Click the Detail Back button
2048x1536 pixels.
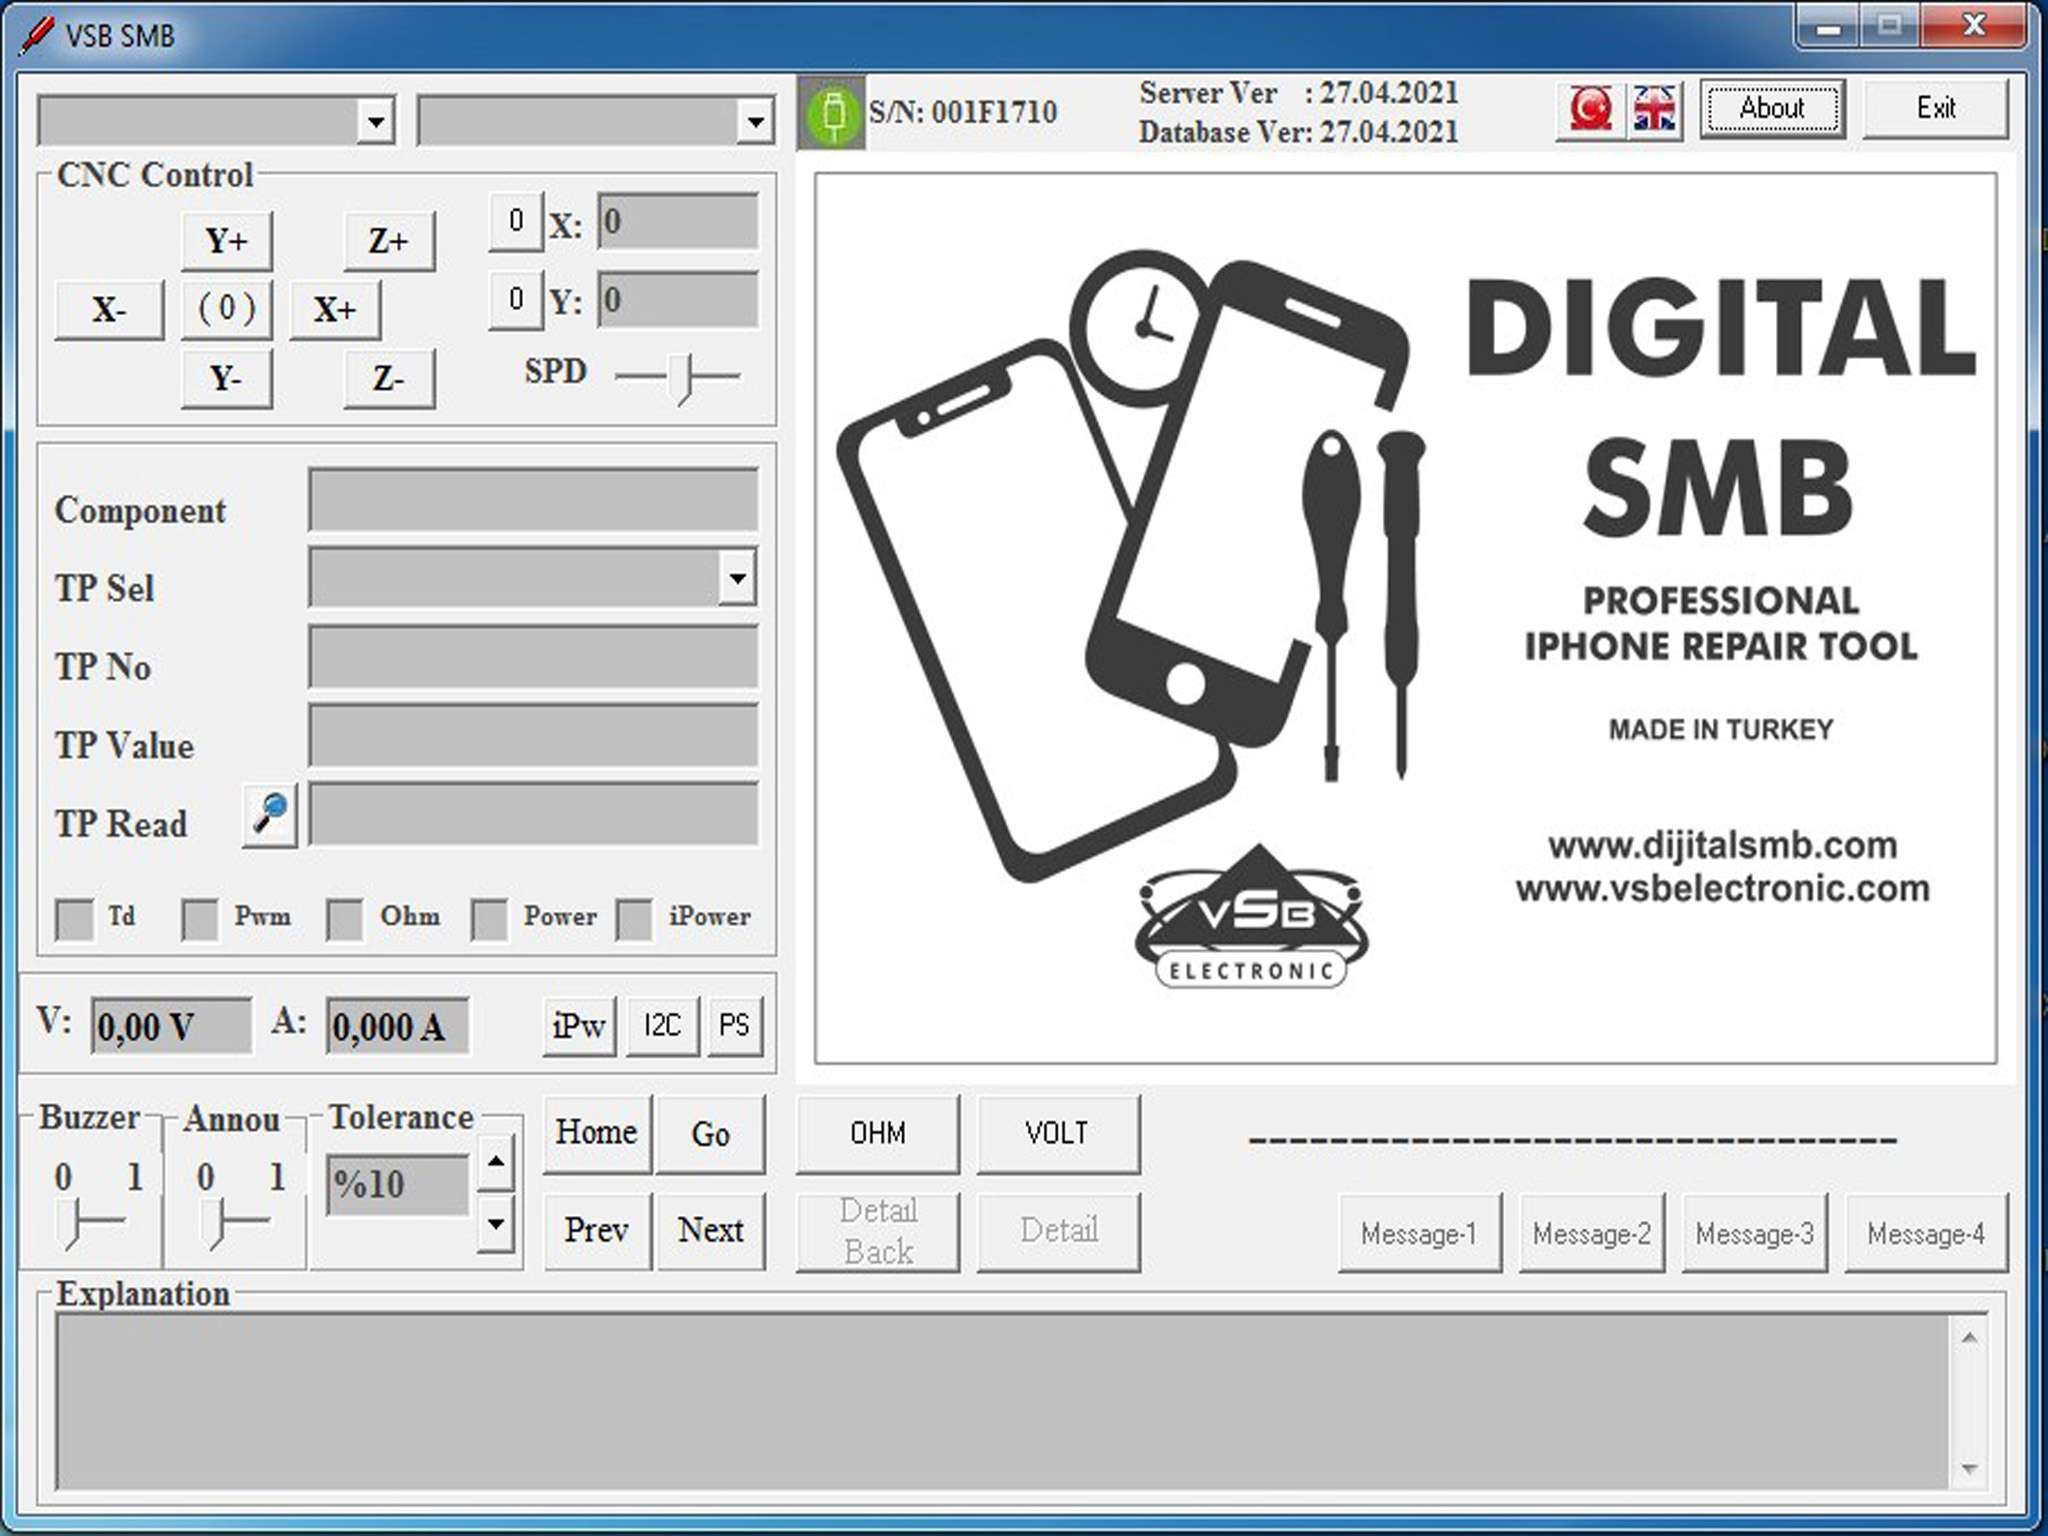point(877,1231)
